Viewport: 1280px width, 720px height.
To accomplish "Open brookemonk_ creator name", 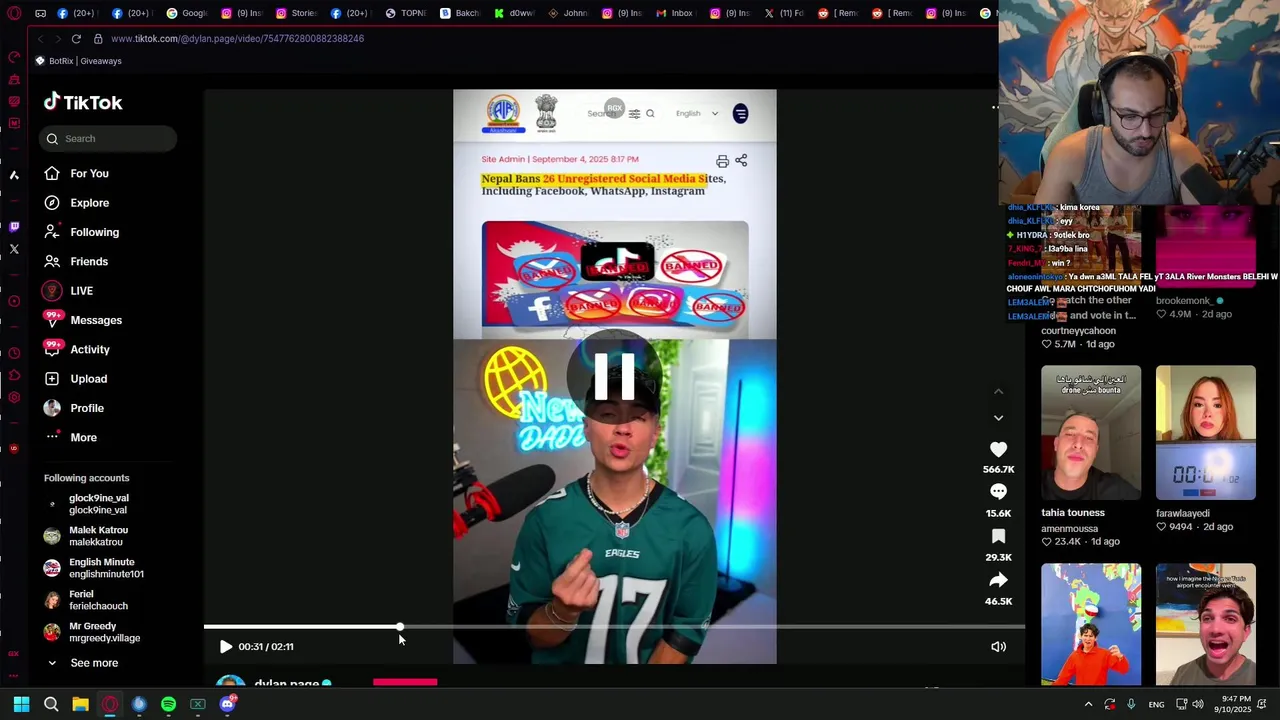I will 1183,301.
